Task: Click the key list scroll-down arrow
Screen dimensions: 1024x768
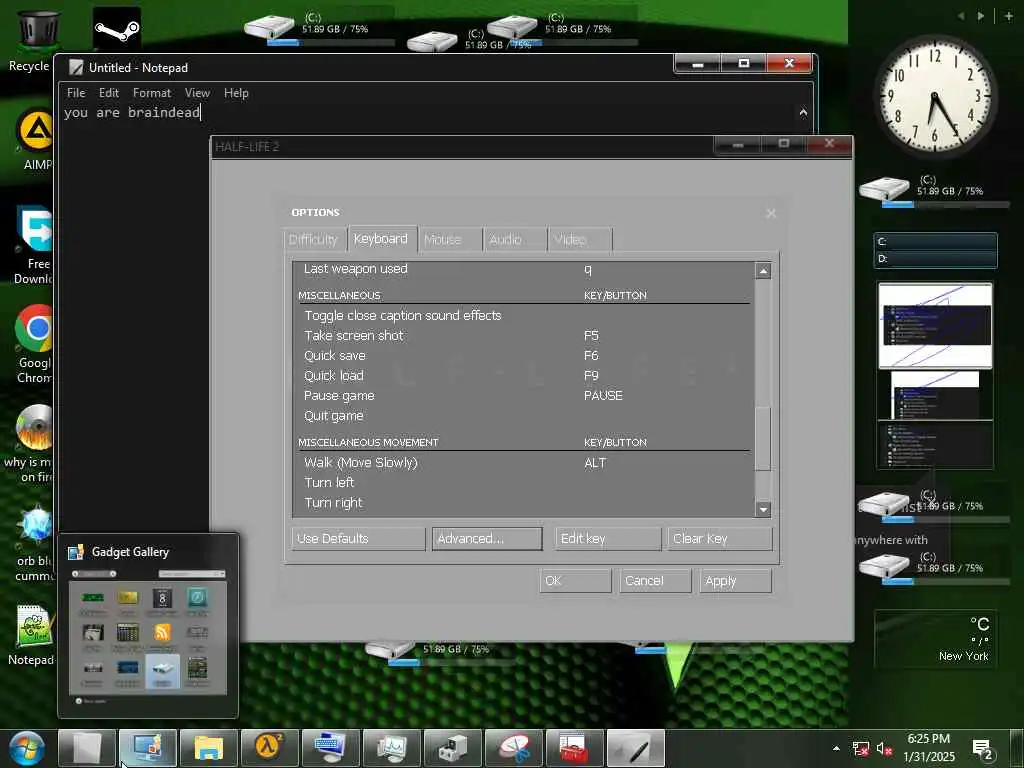Action: tap(763, 509)
